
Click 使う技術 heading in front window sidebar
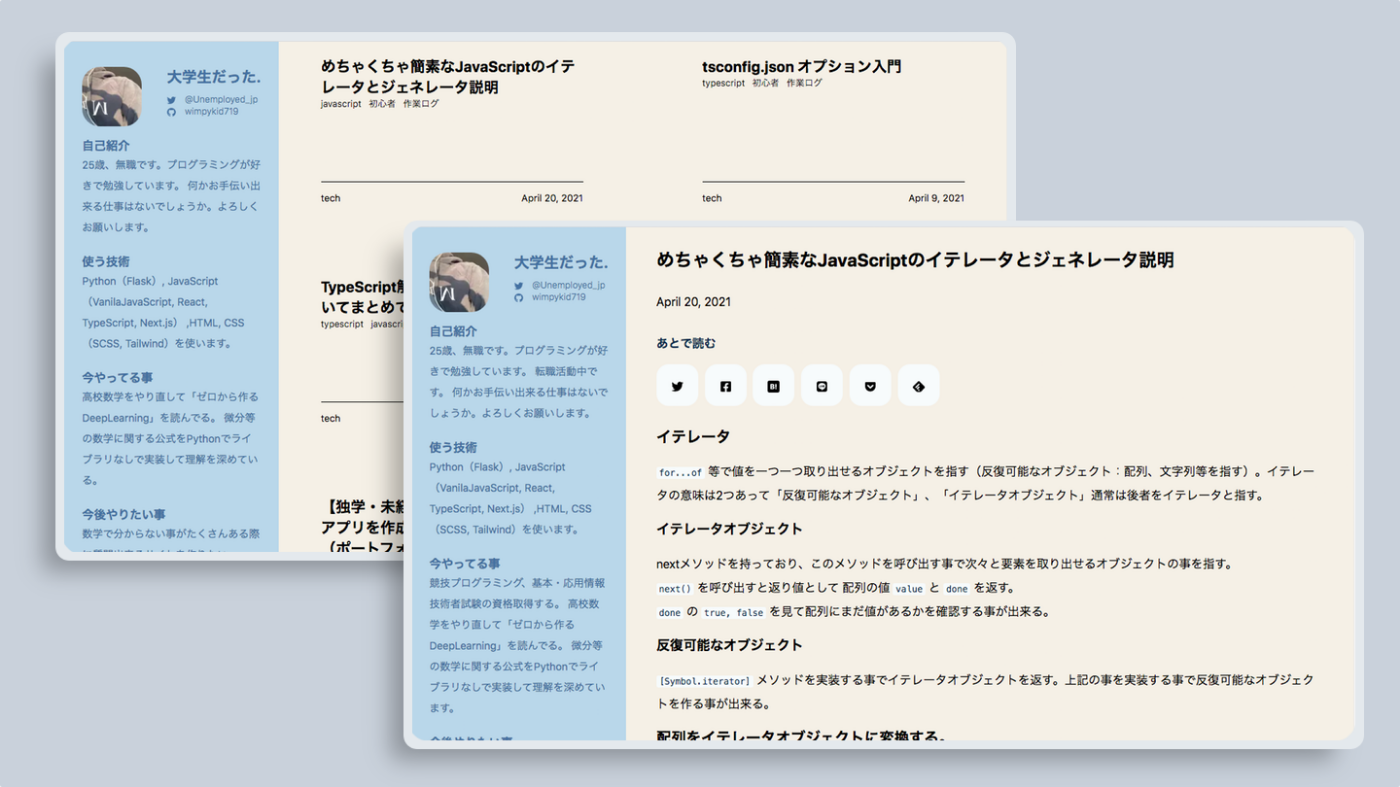tap(453, 447)
